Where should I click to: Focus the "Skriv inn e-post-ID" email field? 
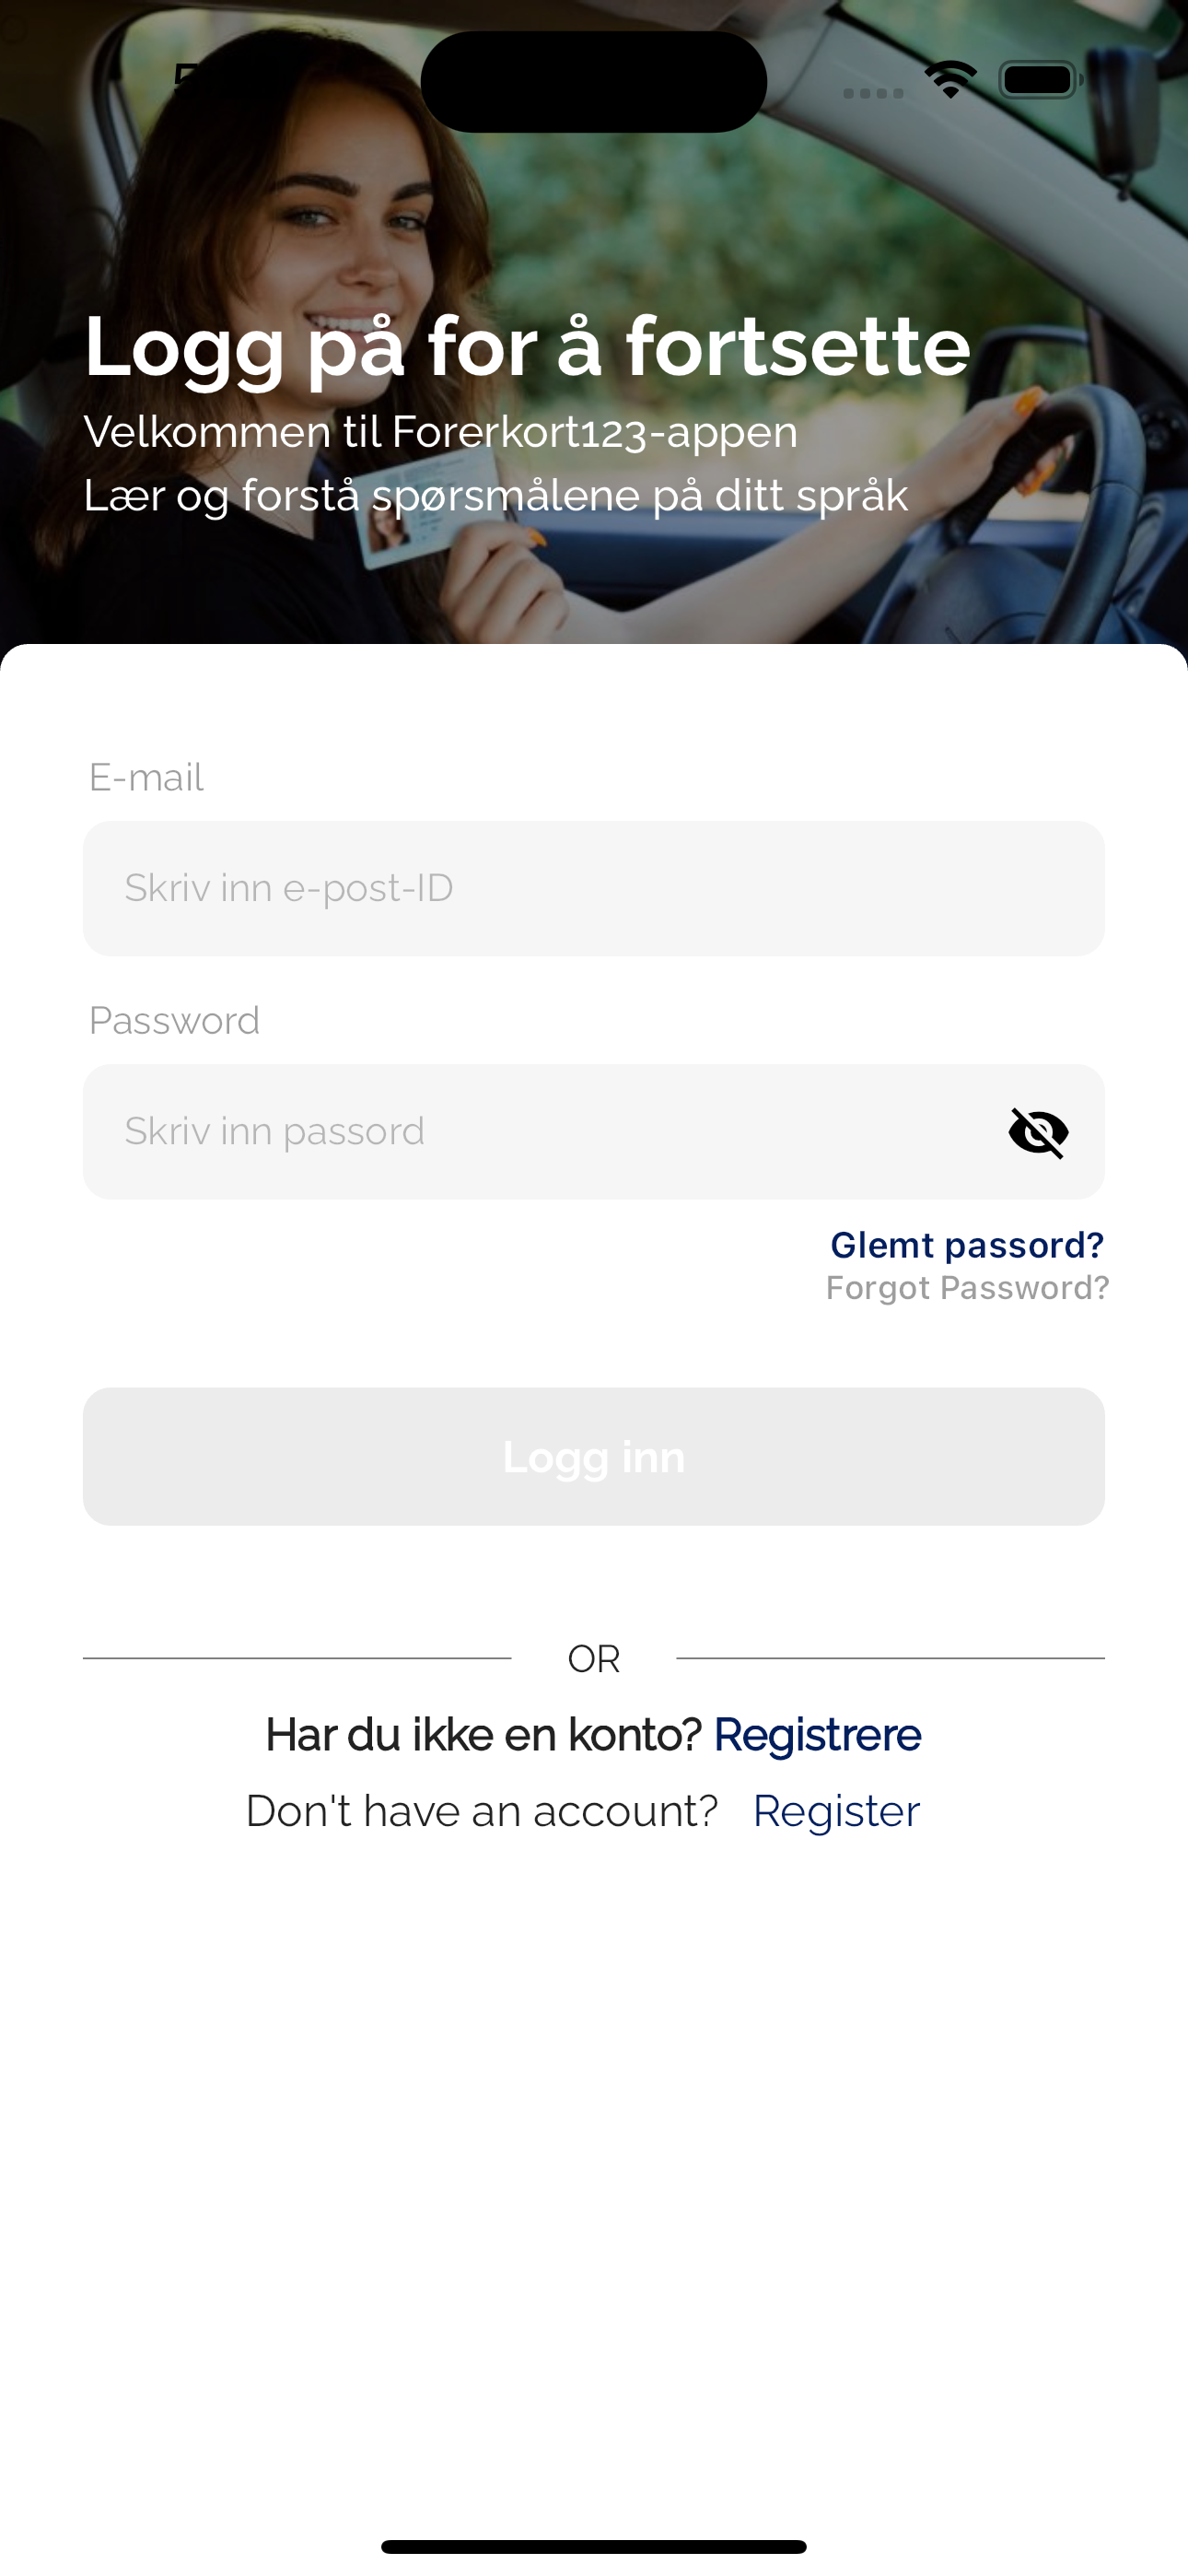(594, 888)
